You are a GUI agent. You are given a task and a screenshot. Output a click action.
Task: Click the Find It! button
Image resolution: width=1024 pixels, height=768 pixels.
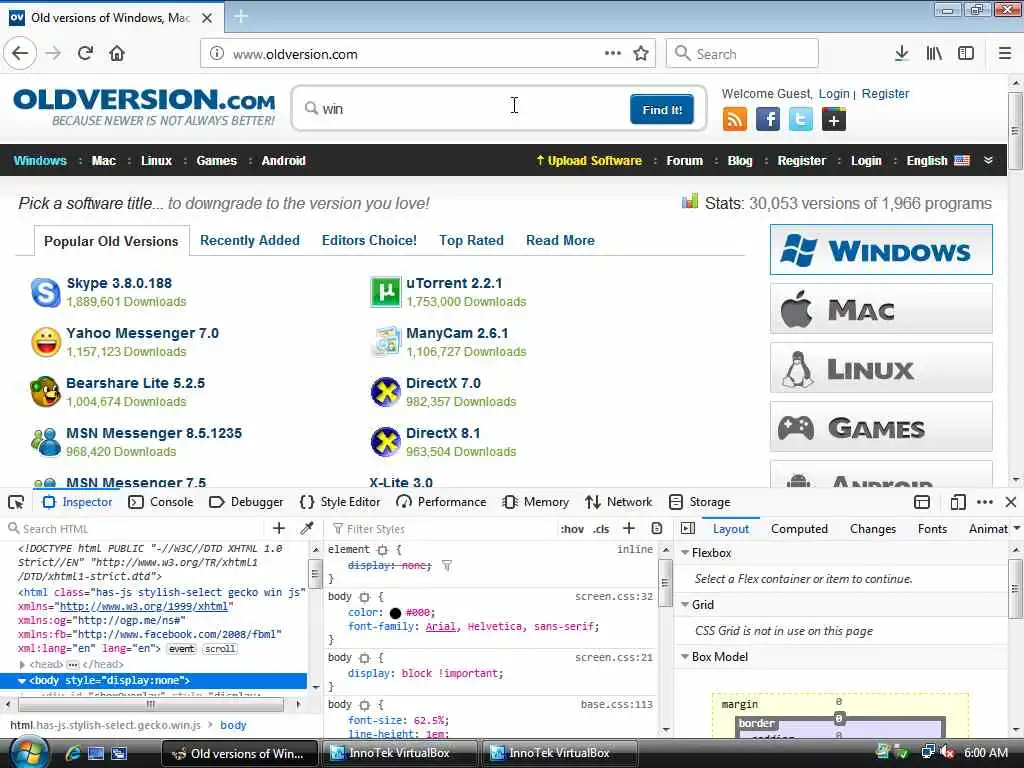click(x=662, y=109)
